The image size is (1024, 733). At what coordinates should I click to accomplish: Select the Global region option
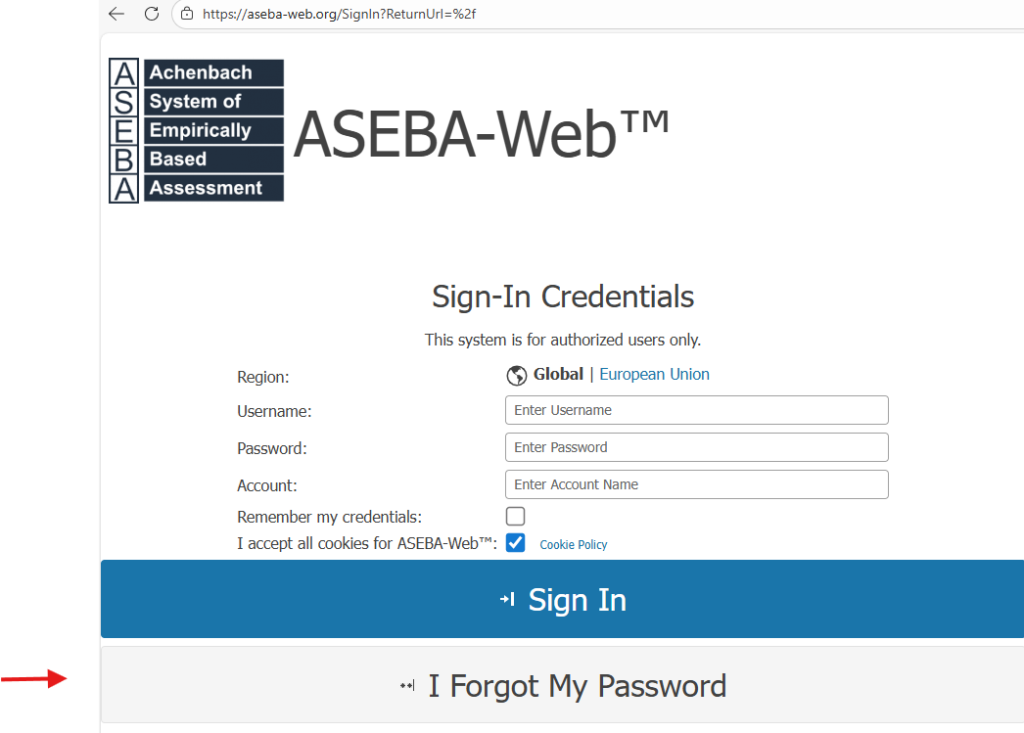558,374
